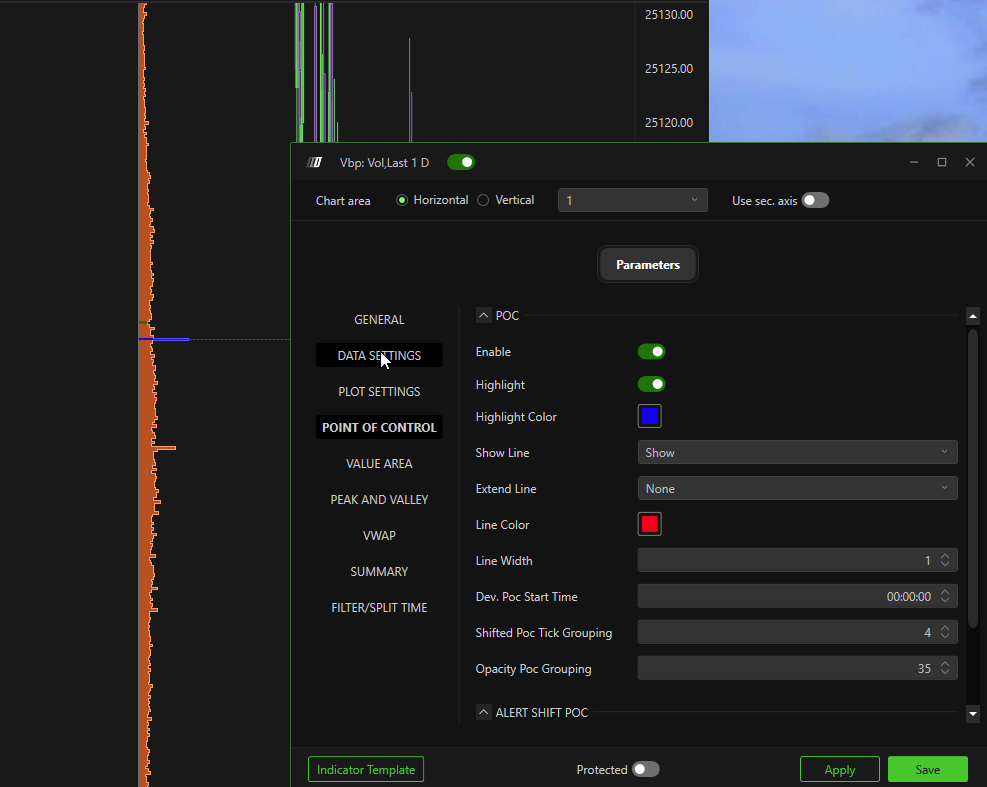Maximize the indicator settings window
The width and height of the screenshot is (987, 787).
point(942,162)
